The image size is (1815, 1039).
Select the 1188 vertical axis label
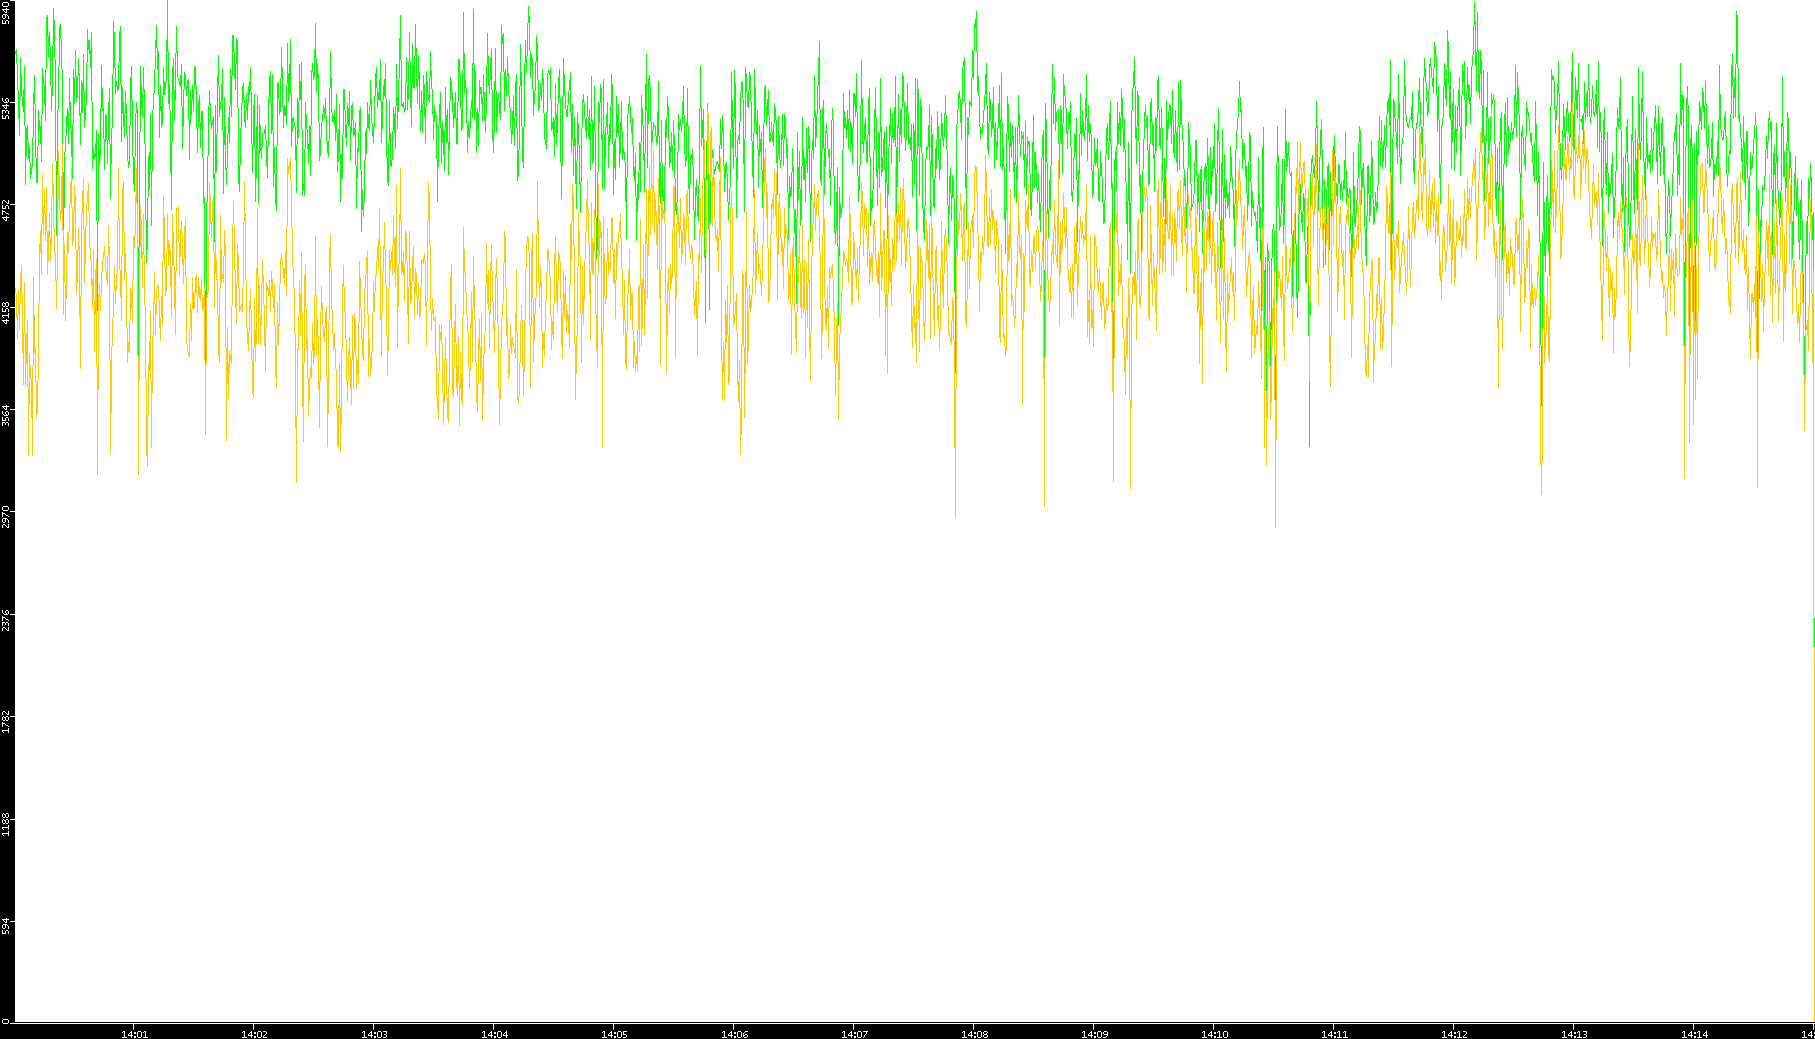click(6, 823)
